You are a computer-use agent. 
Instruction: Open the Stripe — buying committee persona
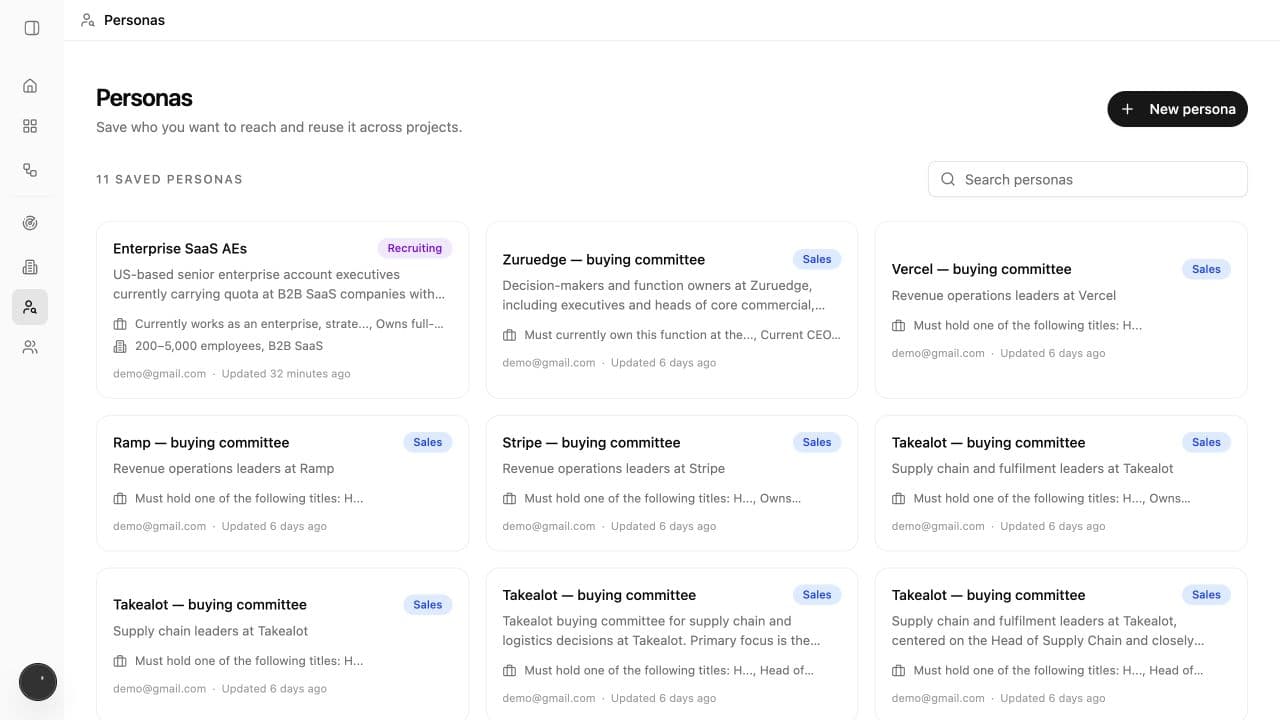[x=671, y=483]
